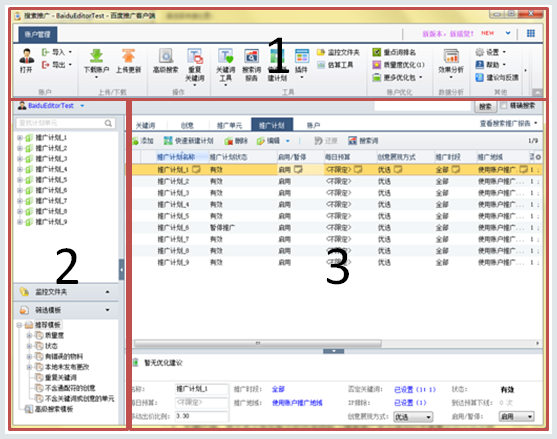Switch to the 推广单元 tab
The height and width of the screenshot is (439, 557).
(229, 125)
